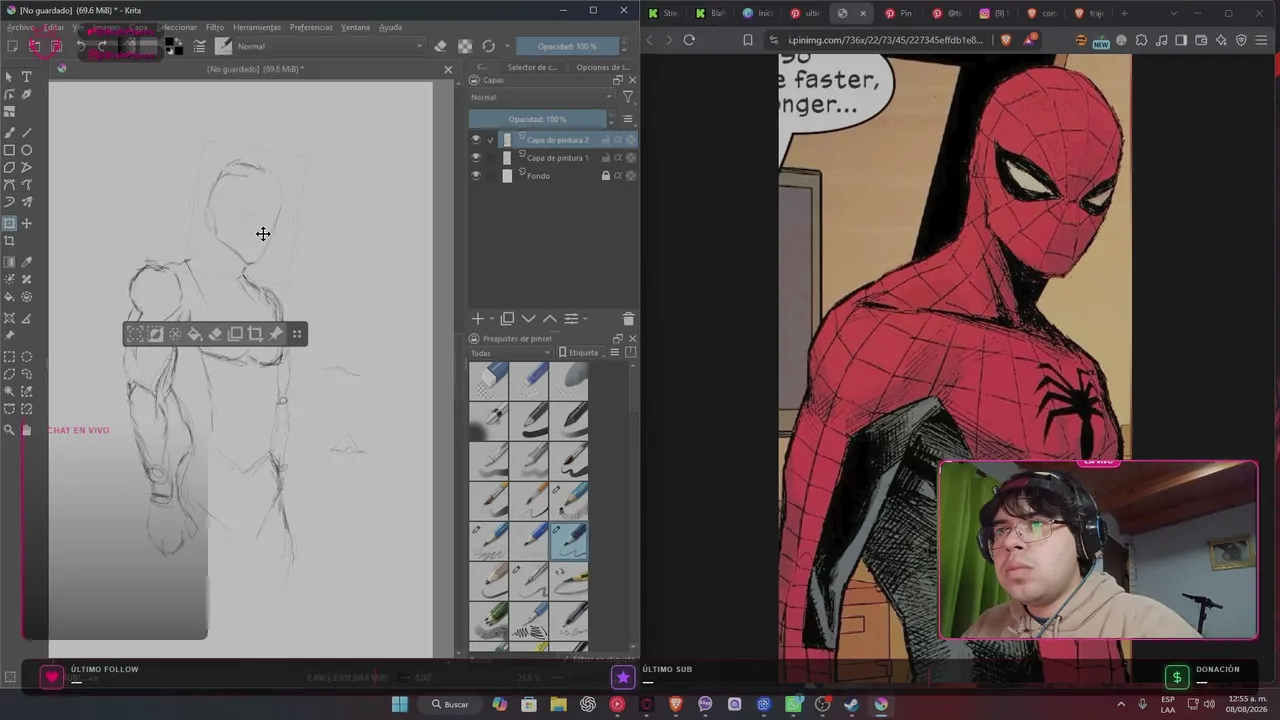Open the brush blending mode Normal dropdown

pyautogui.click(x=329, y=46)
